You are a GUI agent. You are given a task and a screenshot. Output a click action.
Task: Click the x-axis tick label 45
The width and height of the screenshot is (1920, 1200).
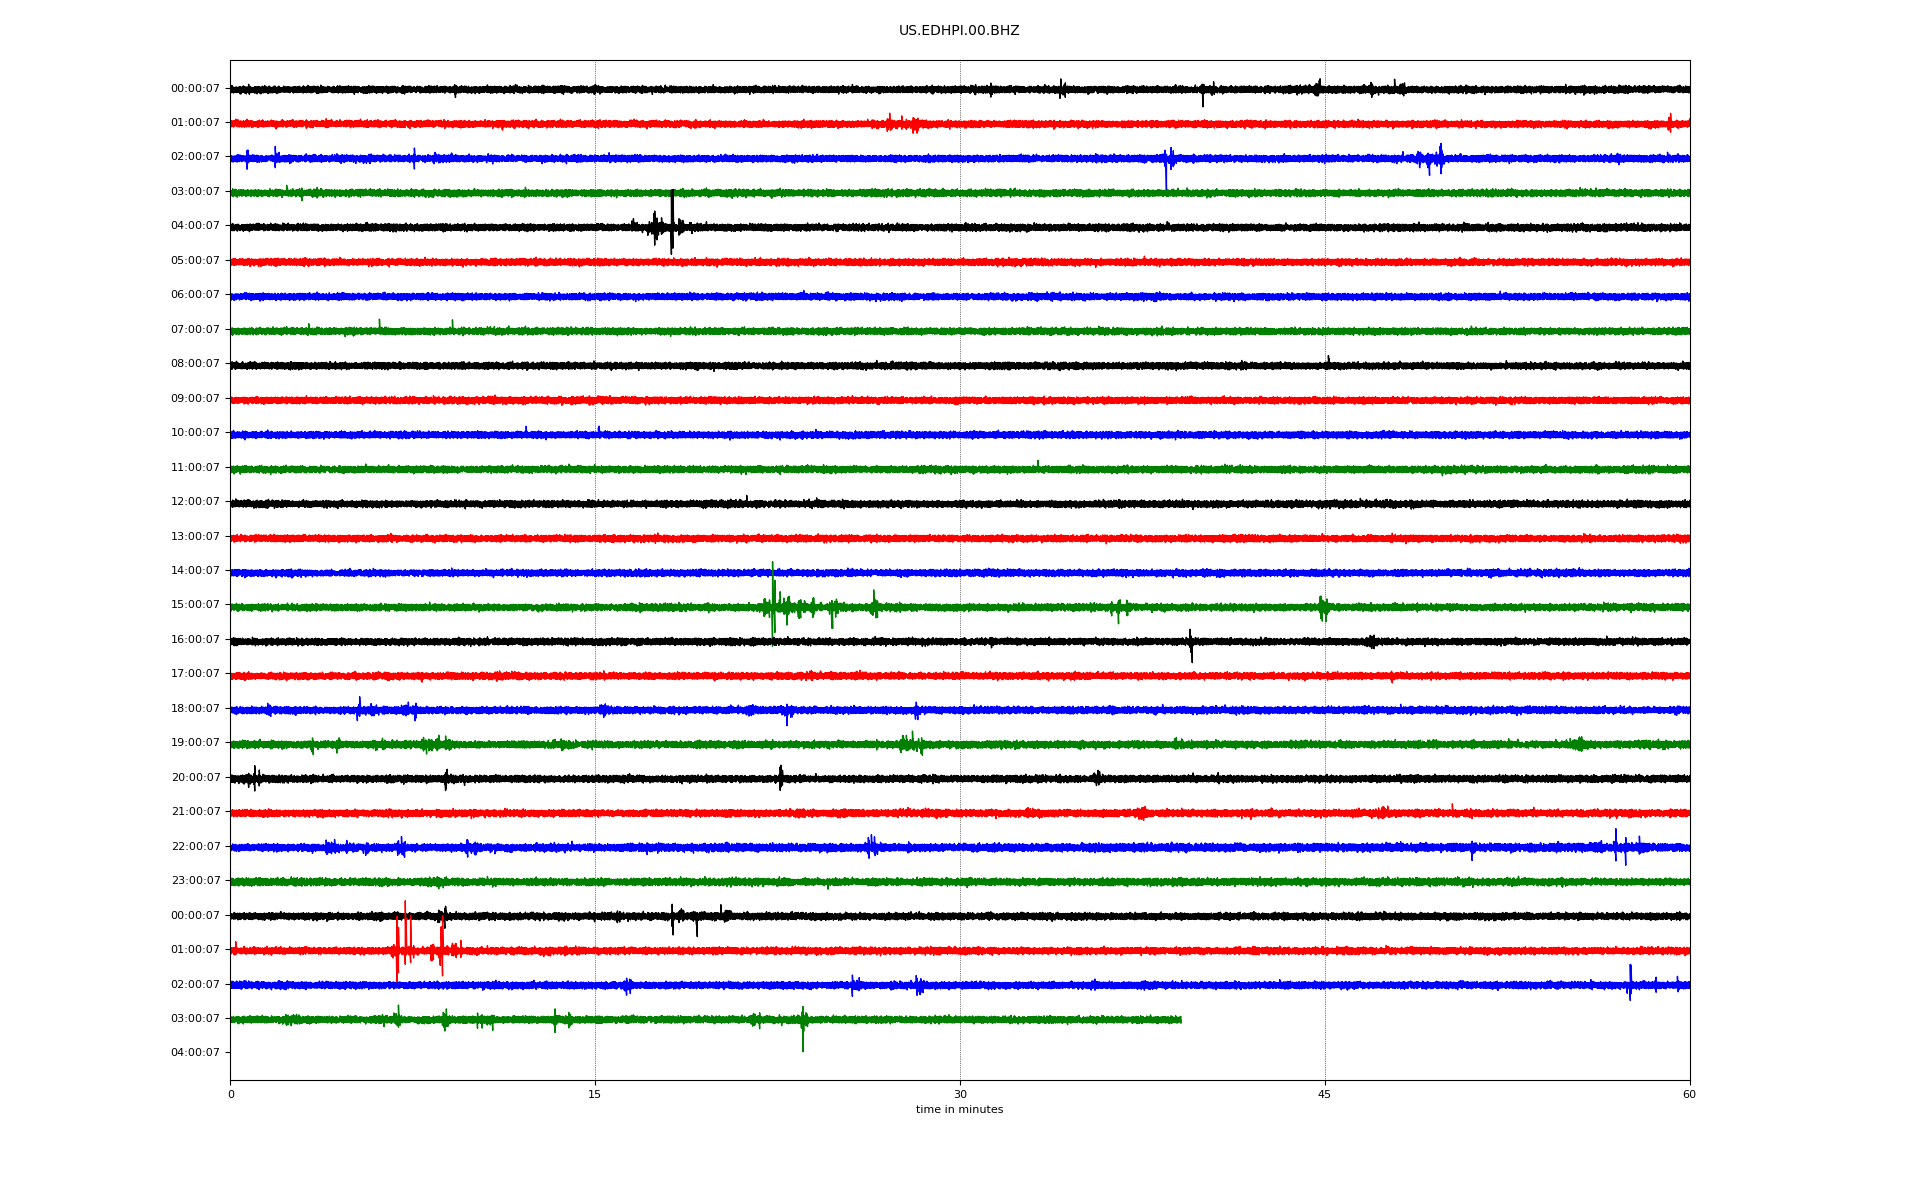coord(1325,1094)
